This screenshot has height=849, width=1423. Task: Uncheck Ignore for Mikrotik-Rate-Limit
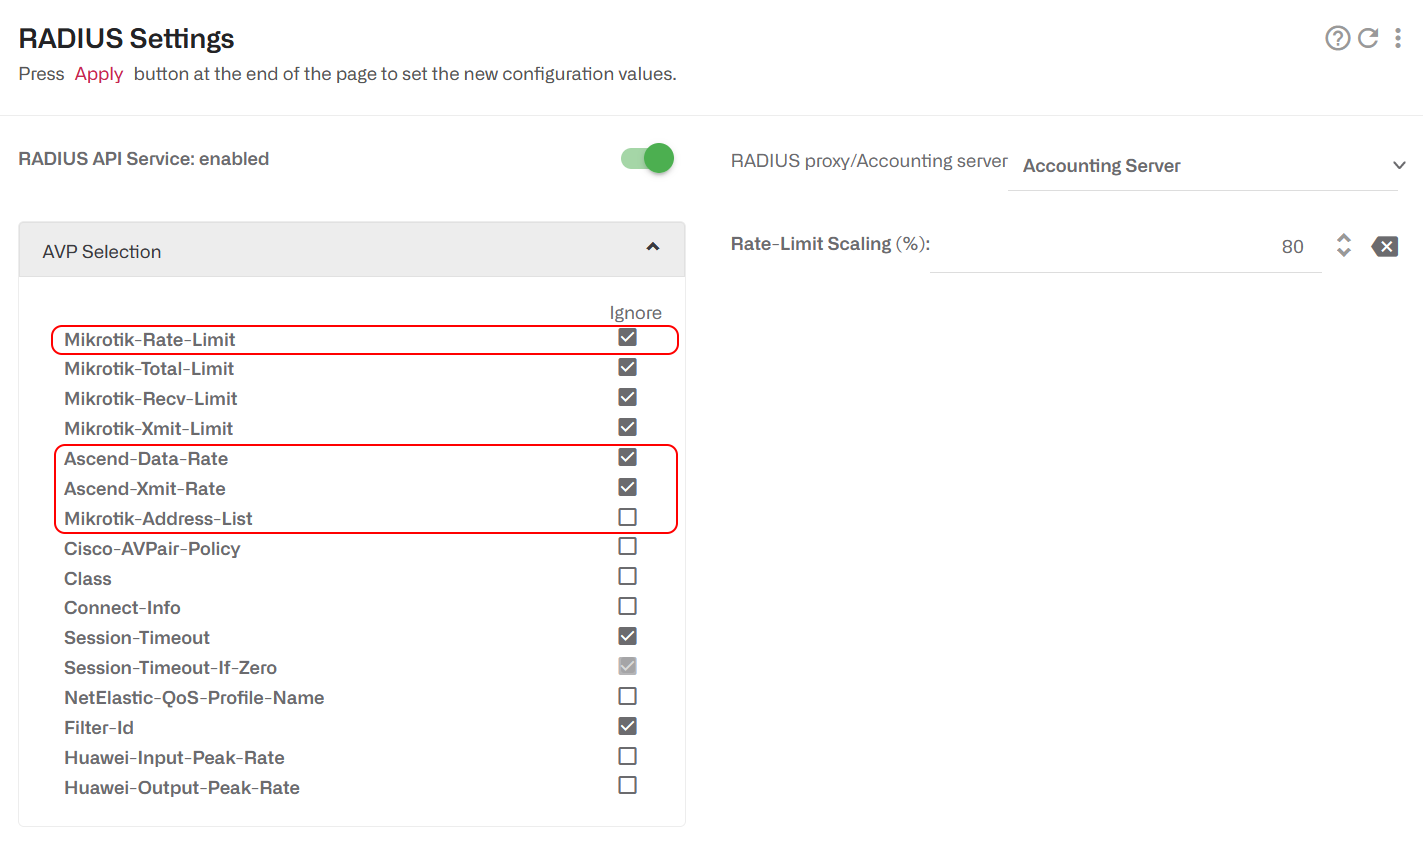pos(627,337)
